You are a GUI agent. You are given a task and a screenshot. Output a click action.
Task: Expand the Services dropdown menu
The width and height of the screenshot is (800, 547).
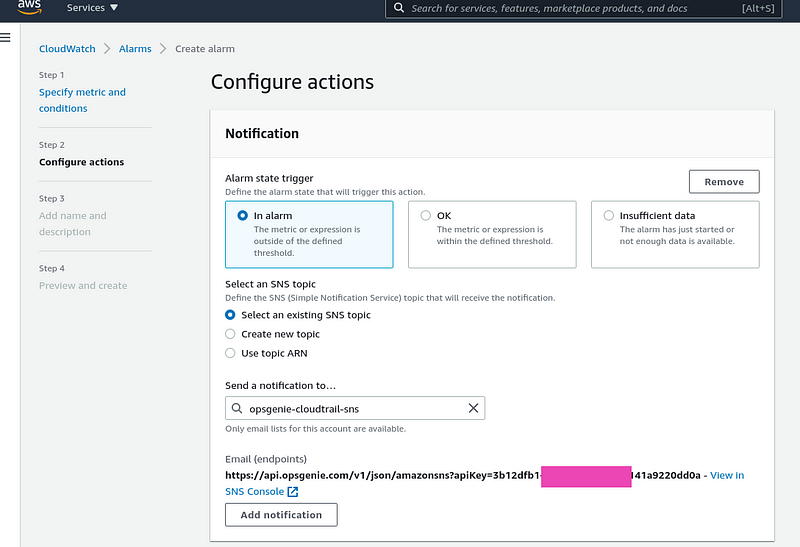coord(92,8)
